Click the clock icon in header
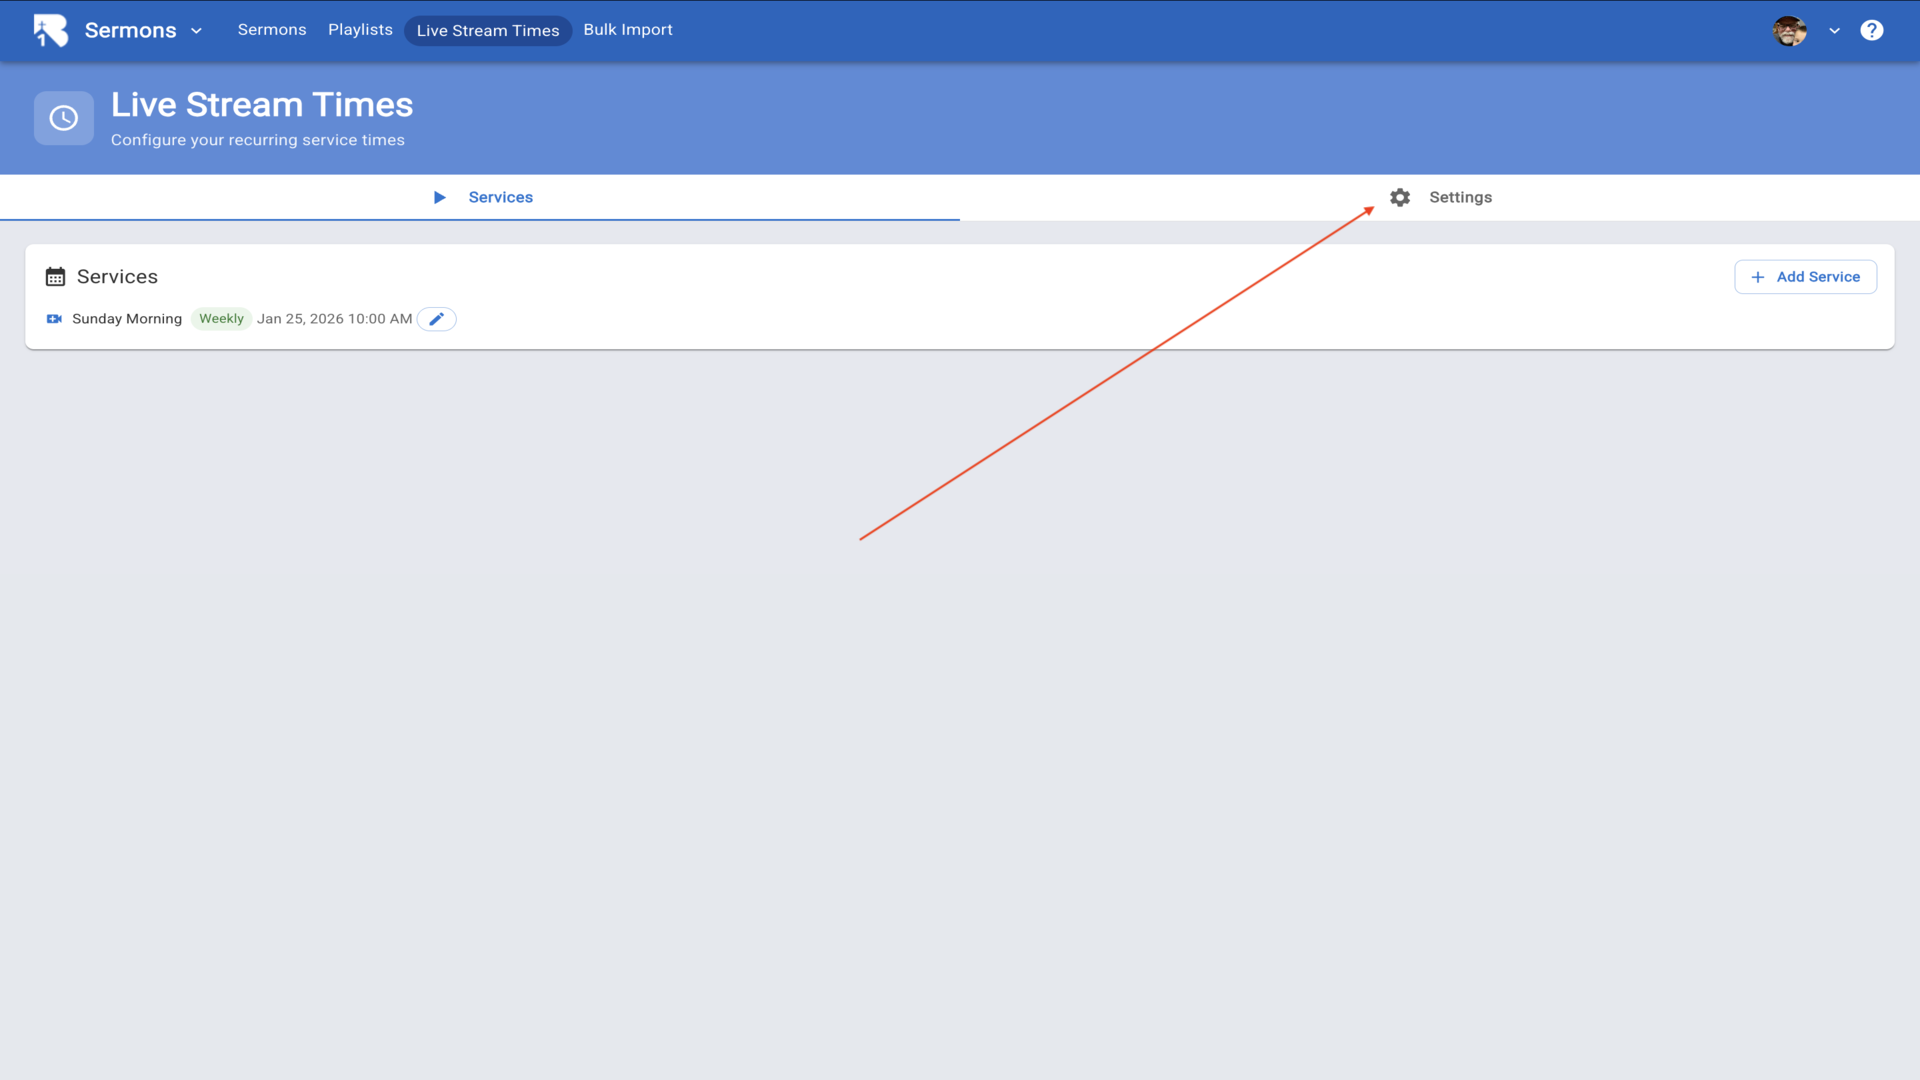This screenshot has height=1080, width=1920. pos(64,118)
